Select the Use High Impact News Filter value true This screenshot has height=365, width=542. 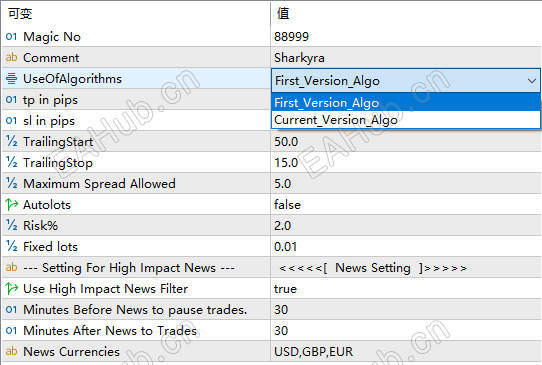pyautogui.click(x=285, y=289)
